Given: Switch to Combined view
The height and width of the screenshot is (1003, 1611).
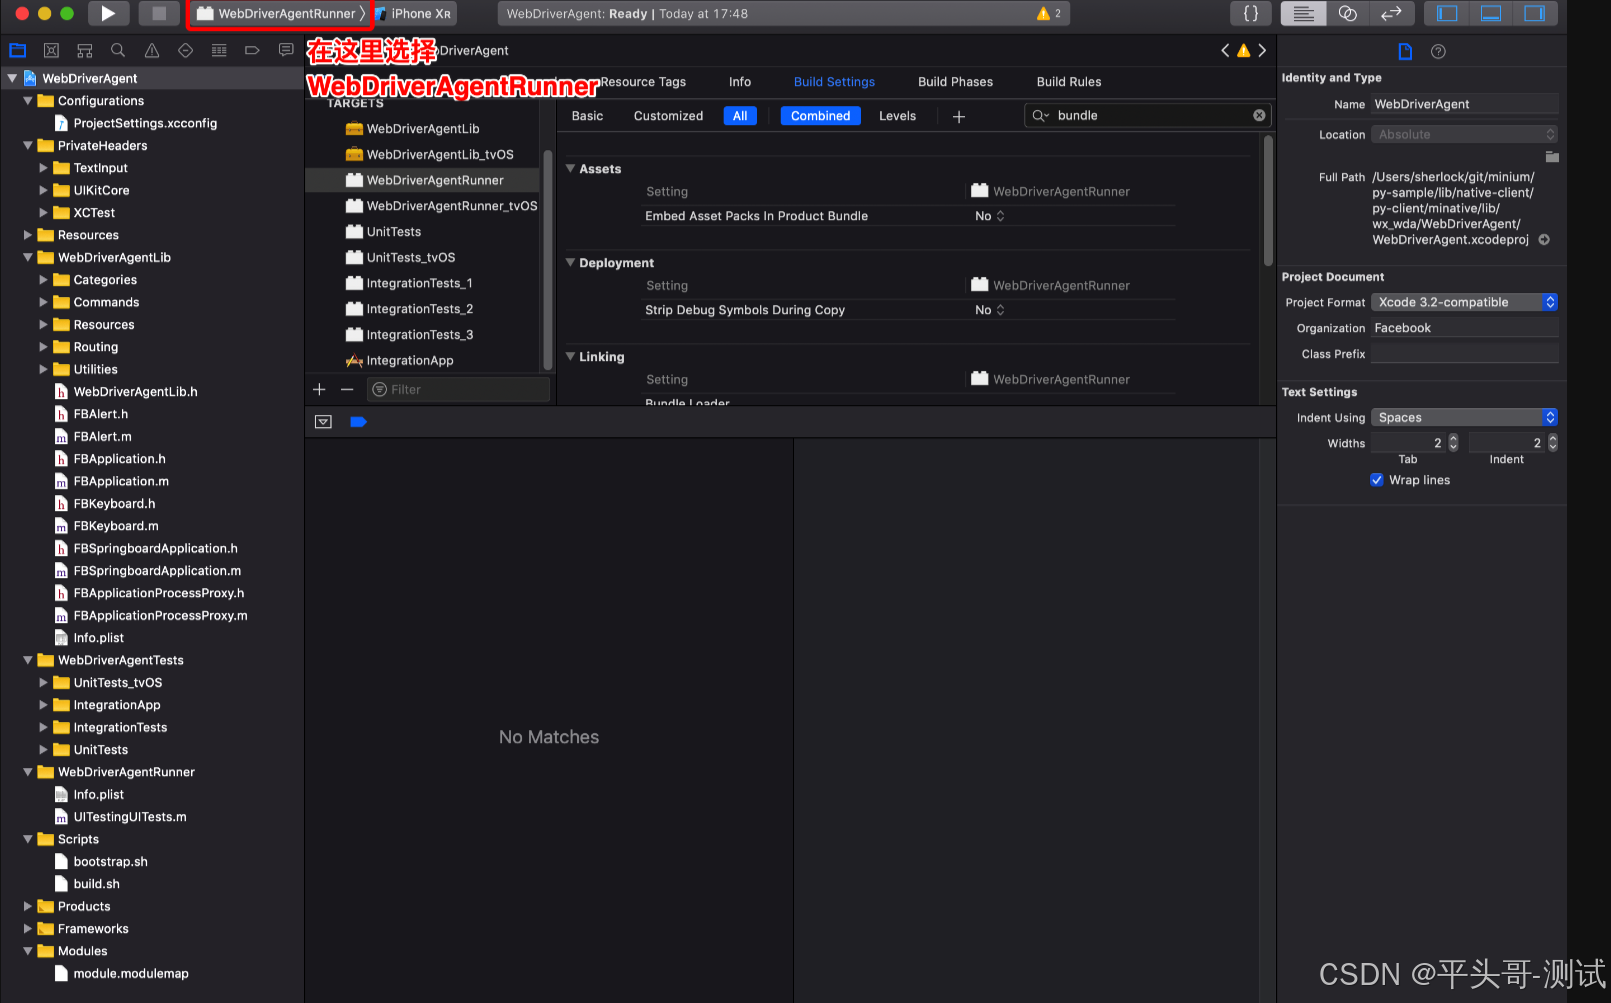Looking at the screenshot, I should click(x=820, y=116).
